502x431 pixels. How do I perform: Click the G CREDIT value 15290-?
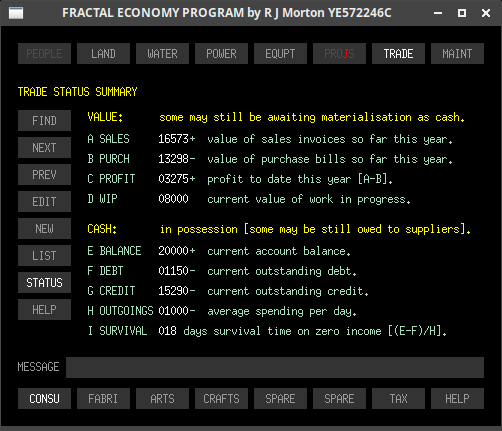[177, 291]
